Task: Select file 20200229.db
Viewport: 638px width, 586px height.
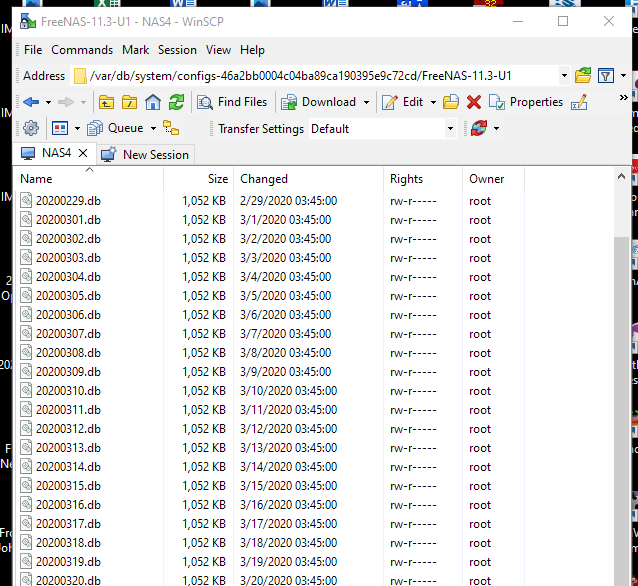Action: (x=68, y=201)
